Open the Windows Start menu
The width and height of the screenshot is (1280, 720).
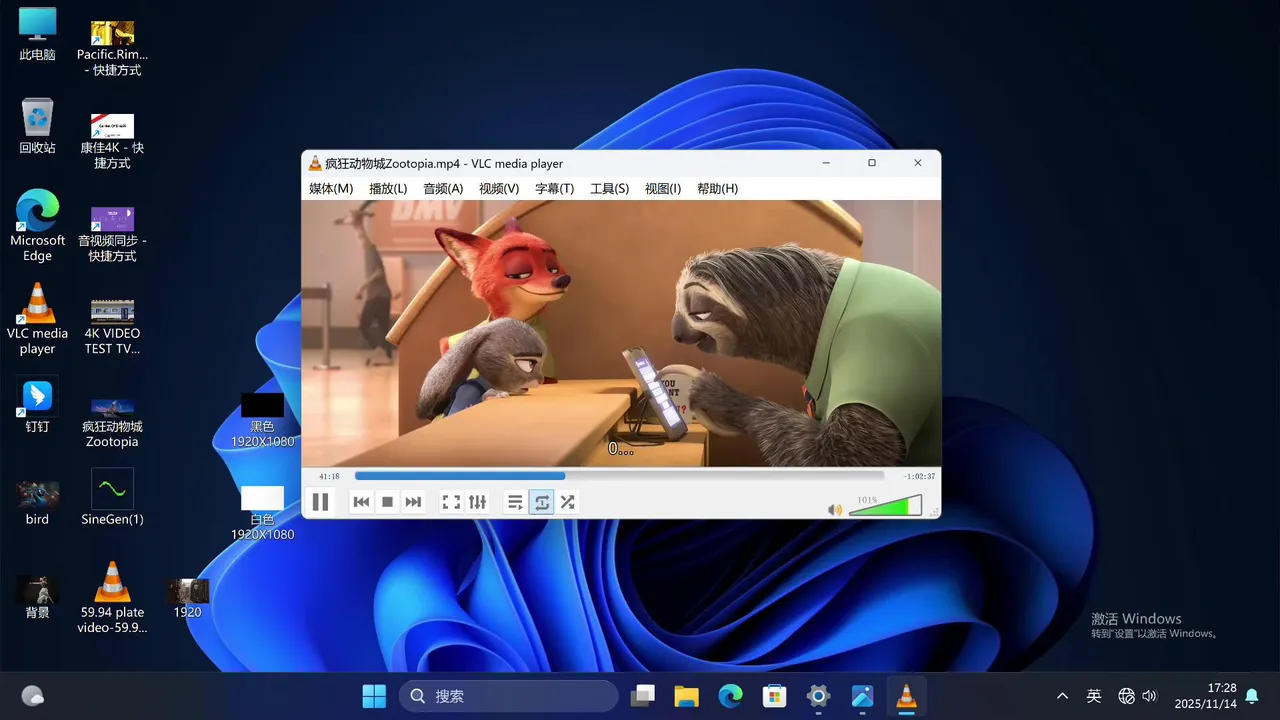point(374,696)
